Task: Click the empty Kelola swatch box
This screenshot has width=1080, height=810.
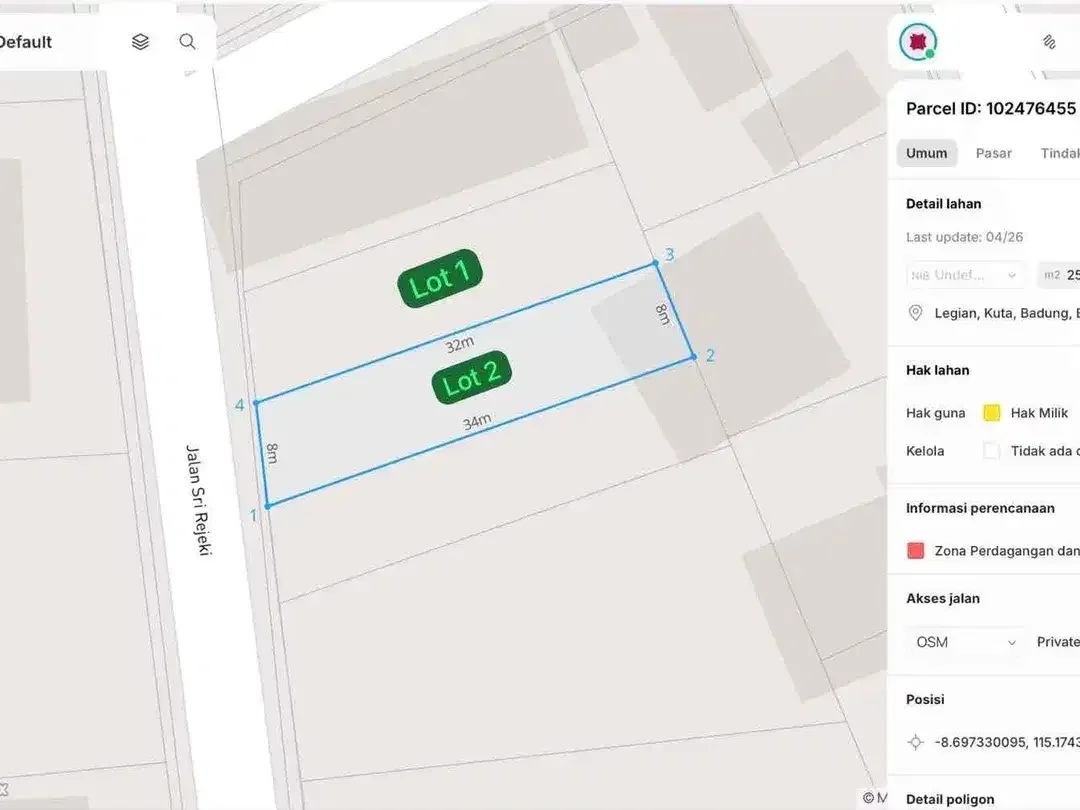Action: click(x=991, y=451)
